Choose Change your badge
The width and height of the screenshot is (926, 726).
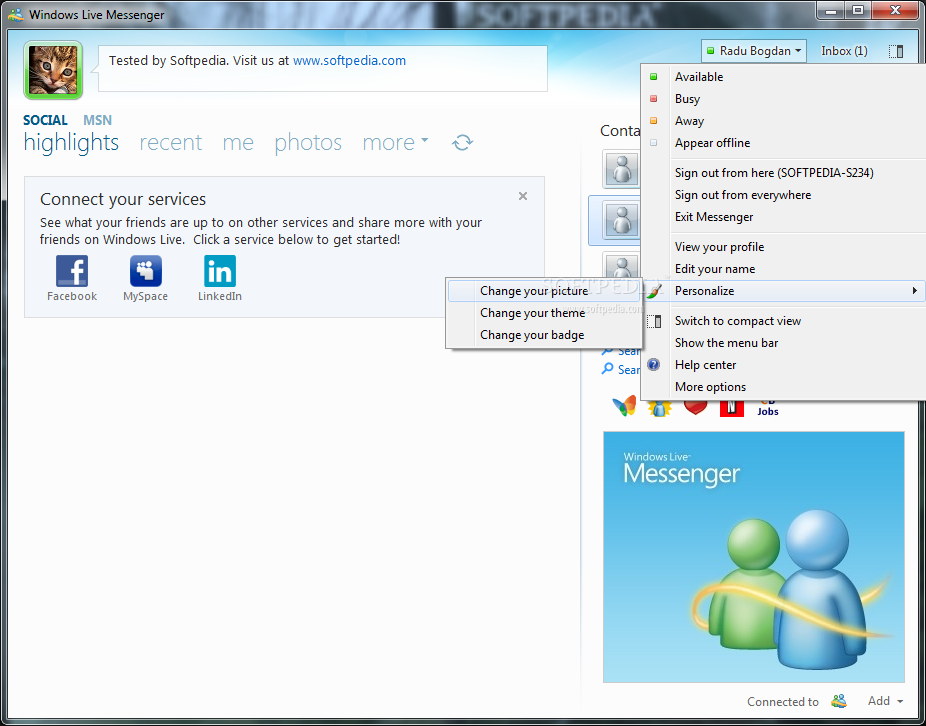point(544,334)
